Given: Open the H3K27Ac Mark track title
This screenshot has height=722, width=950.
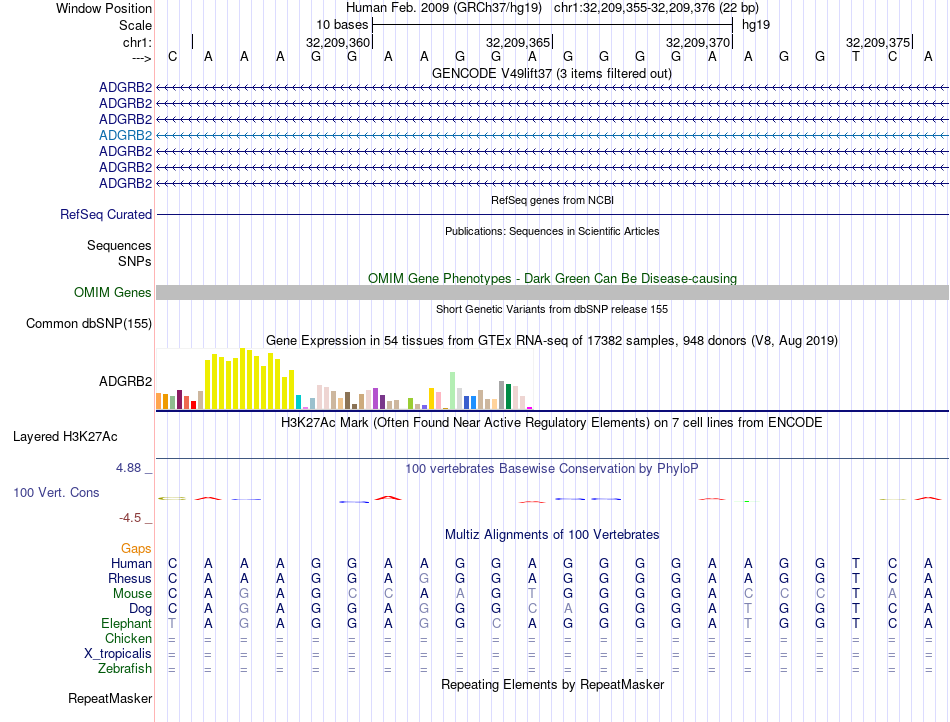Looking at the screenshot, I should point(552,422).
